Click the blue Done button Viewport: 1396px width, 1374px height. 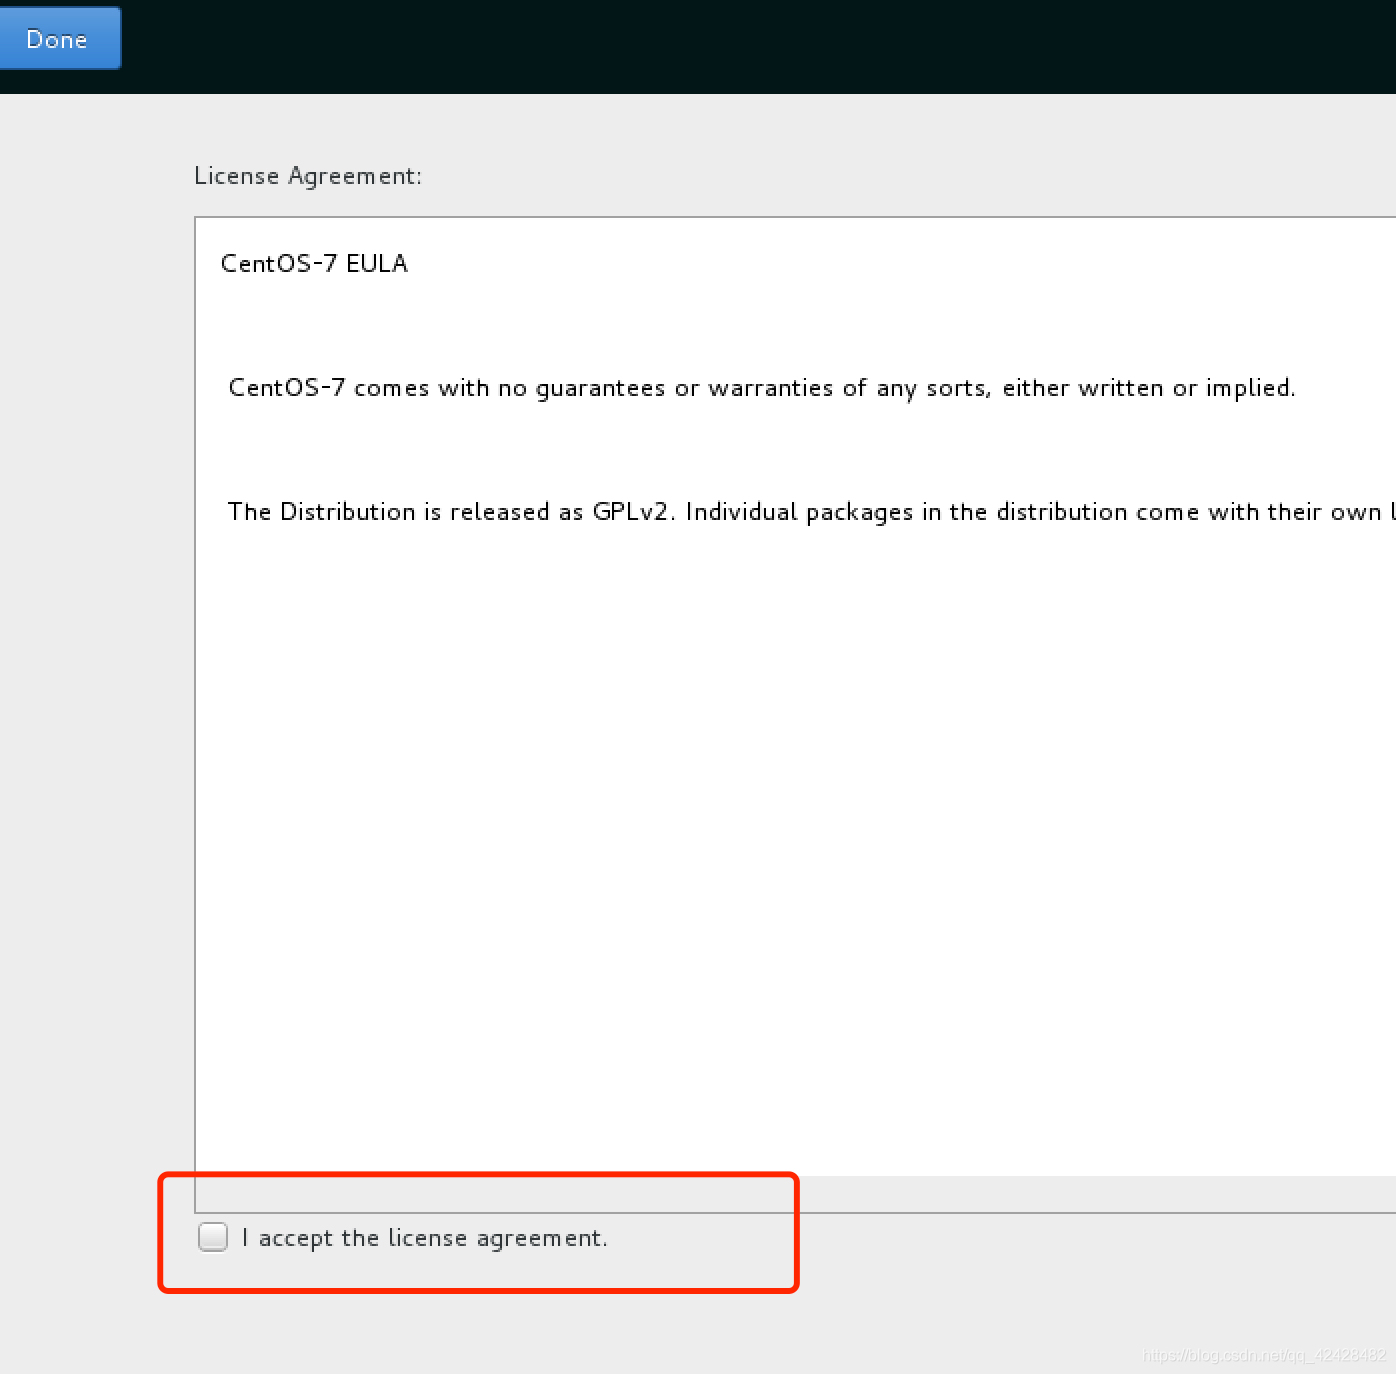click(x=59, y=39)
